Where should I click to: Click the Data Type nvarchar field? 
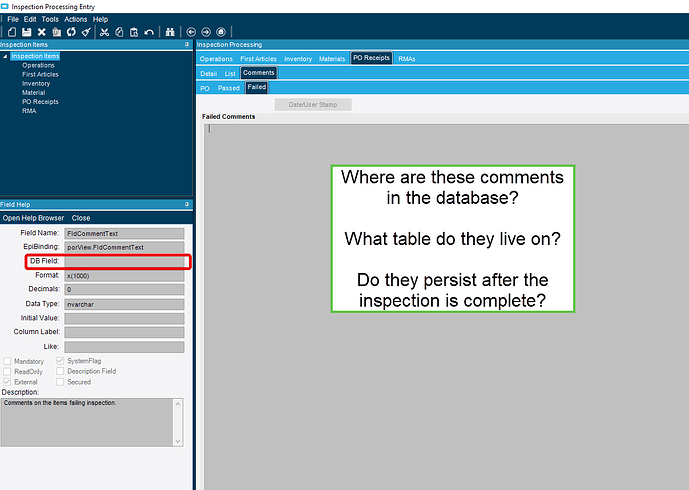pos(124,304)
